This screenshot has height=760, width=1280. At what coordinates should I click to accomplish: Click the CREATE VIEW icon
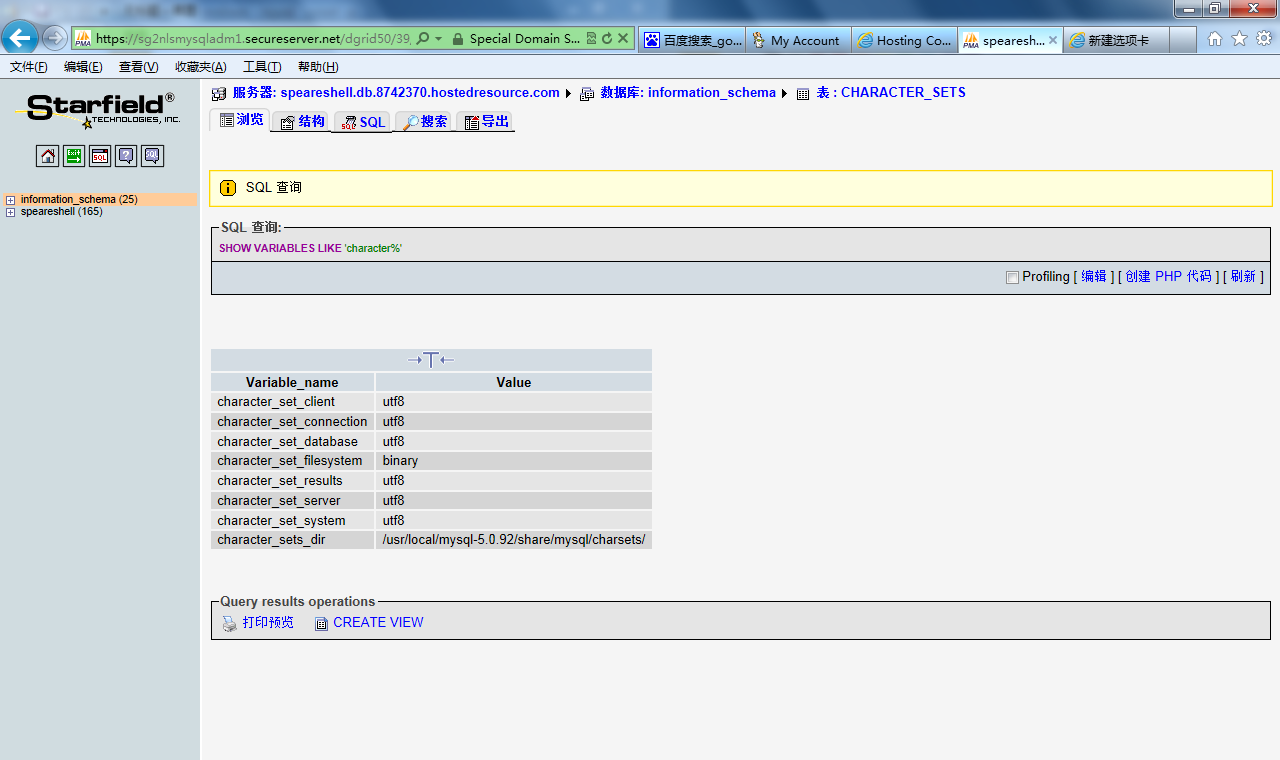click(x=321, y=624)
